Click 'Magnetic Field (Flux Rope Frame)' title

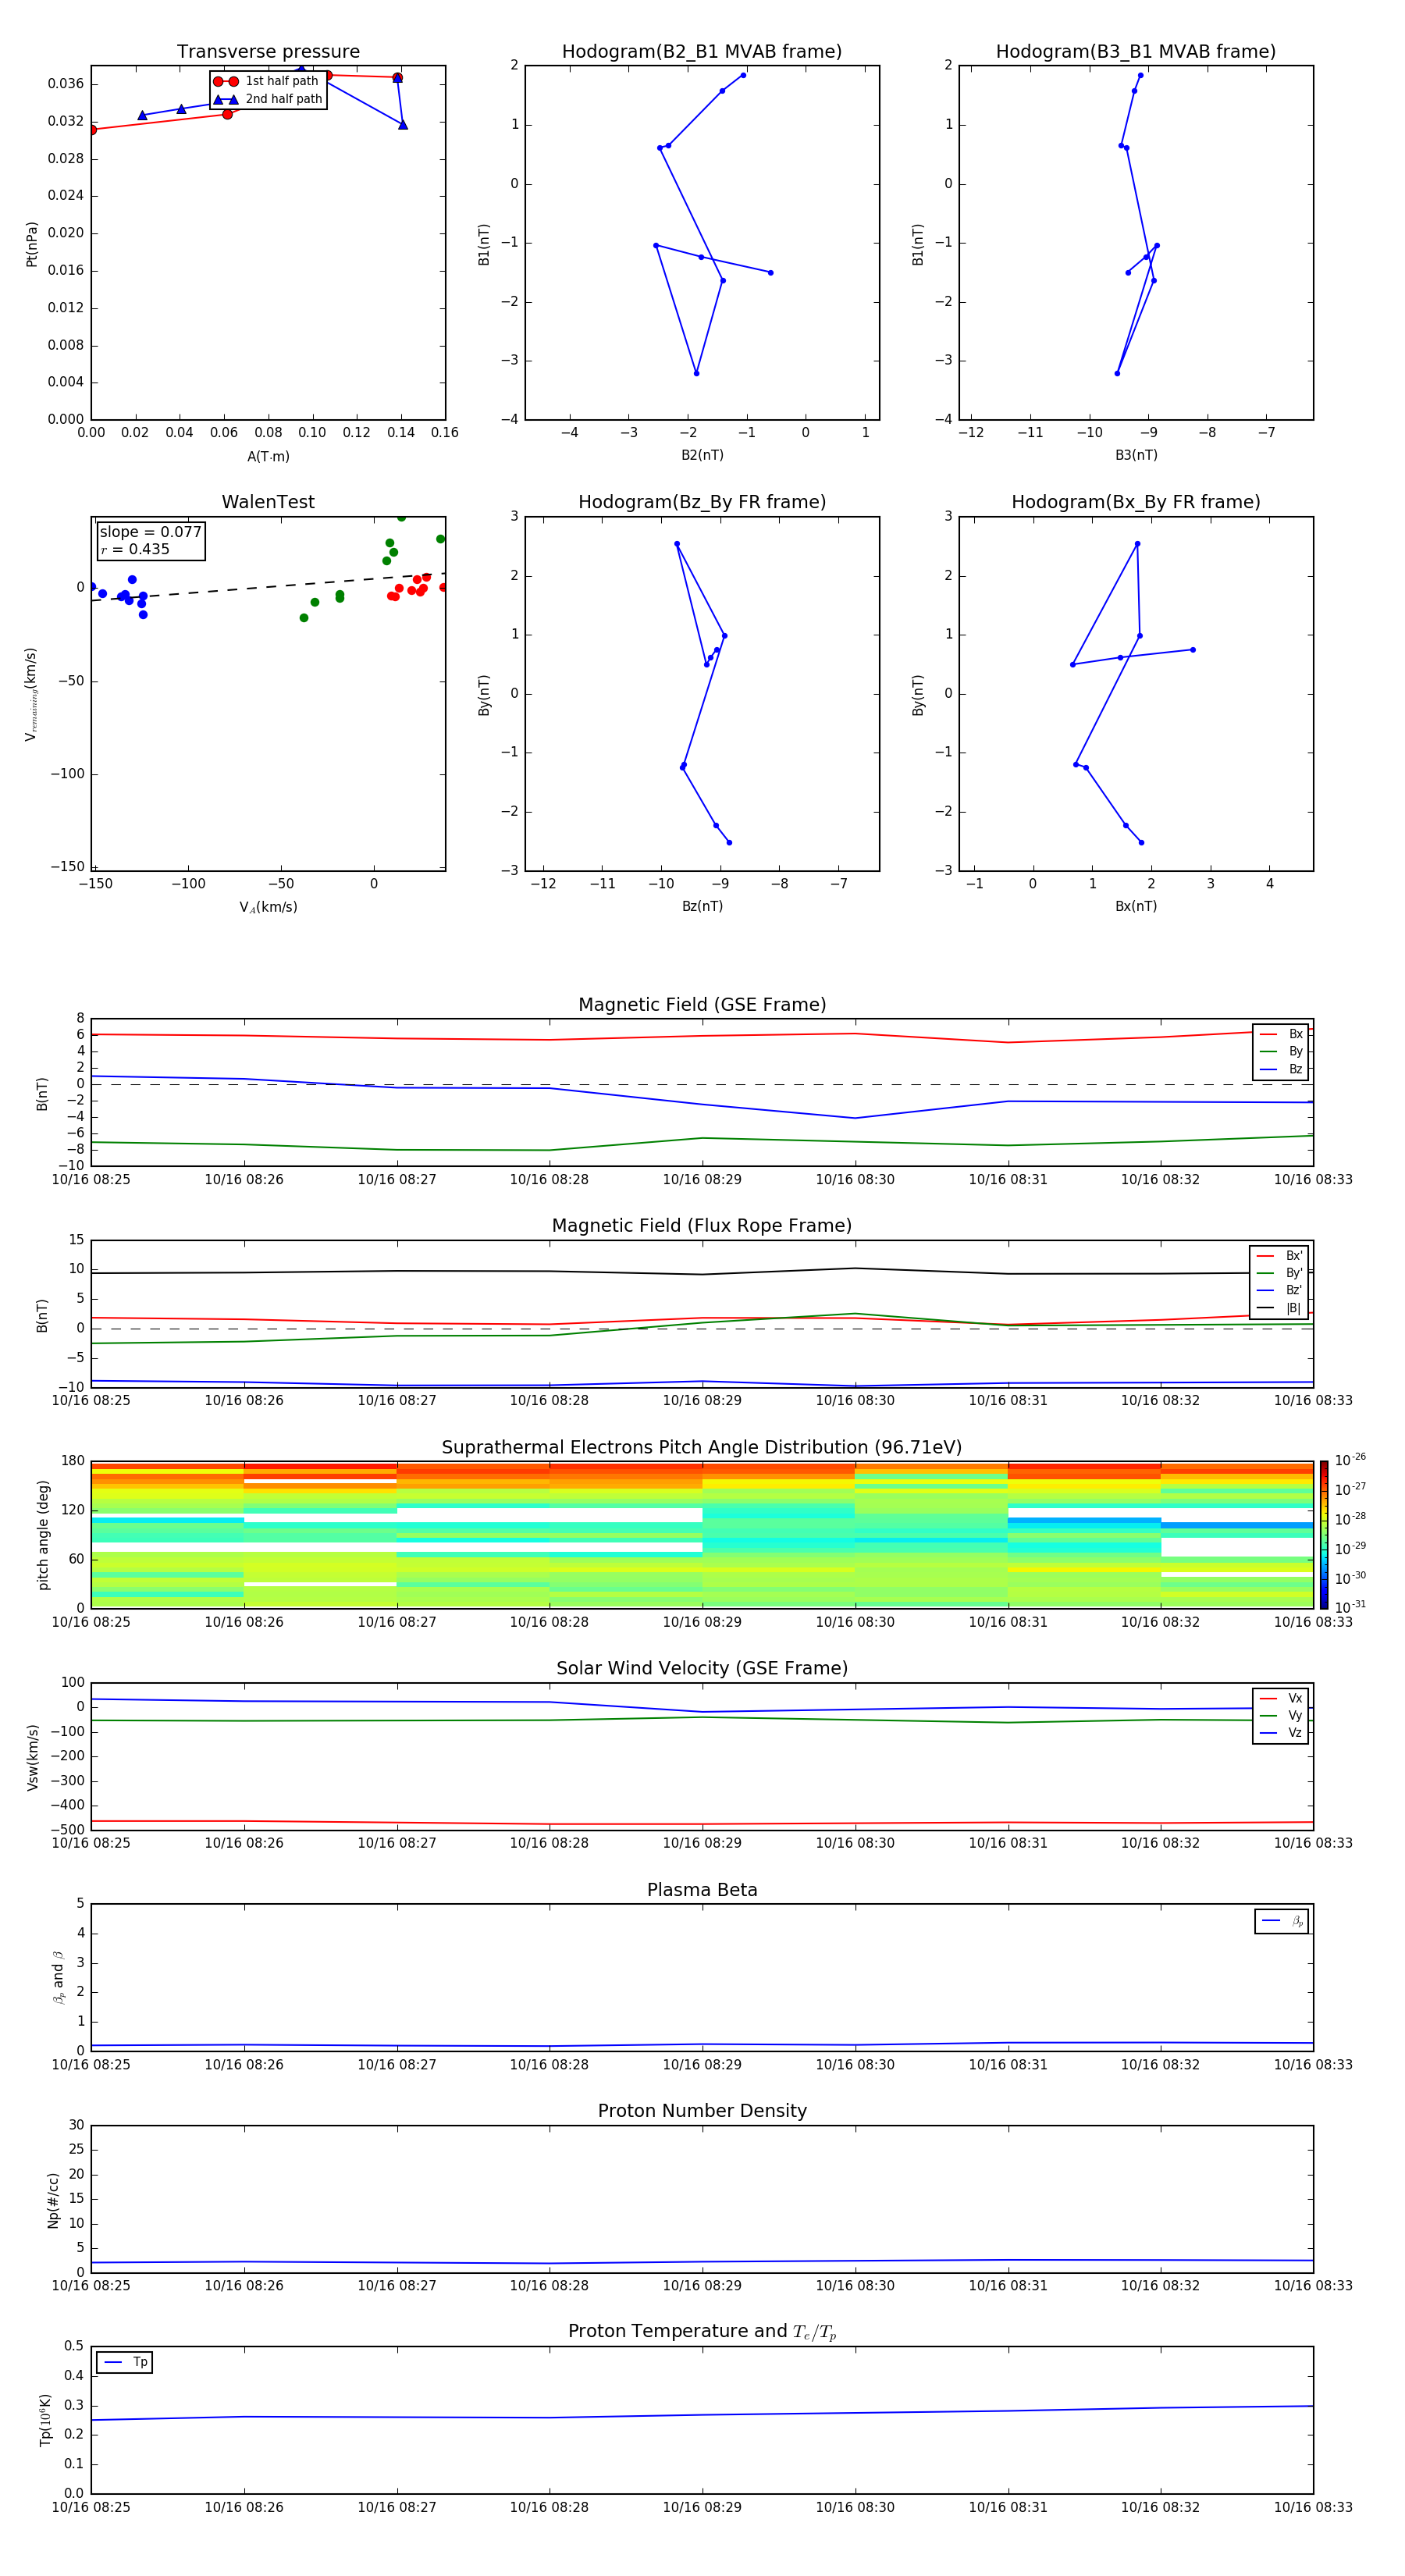702,1226
